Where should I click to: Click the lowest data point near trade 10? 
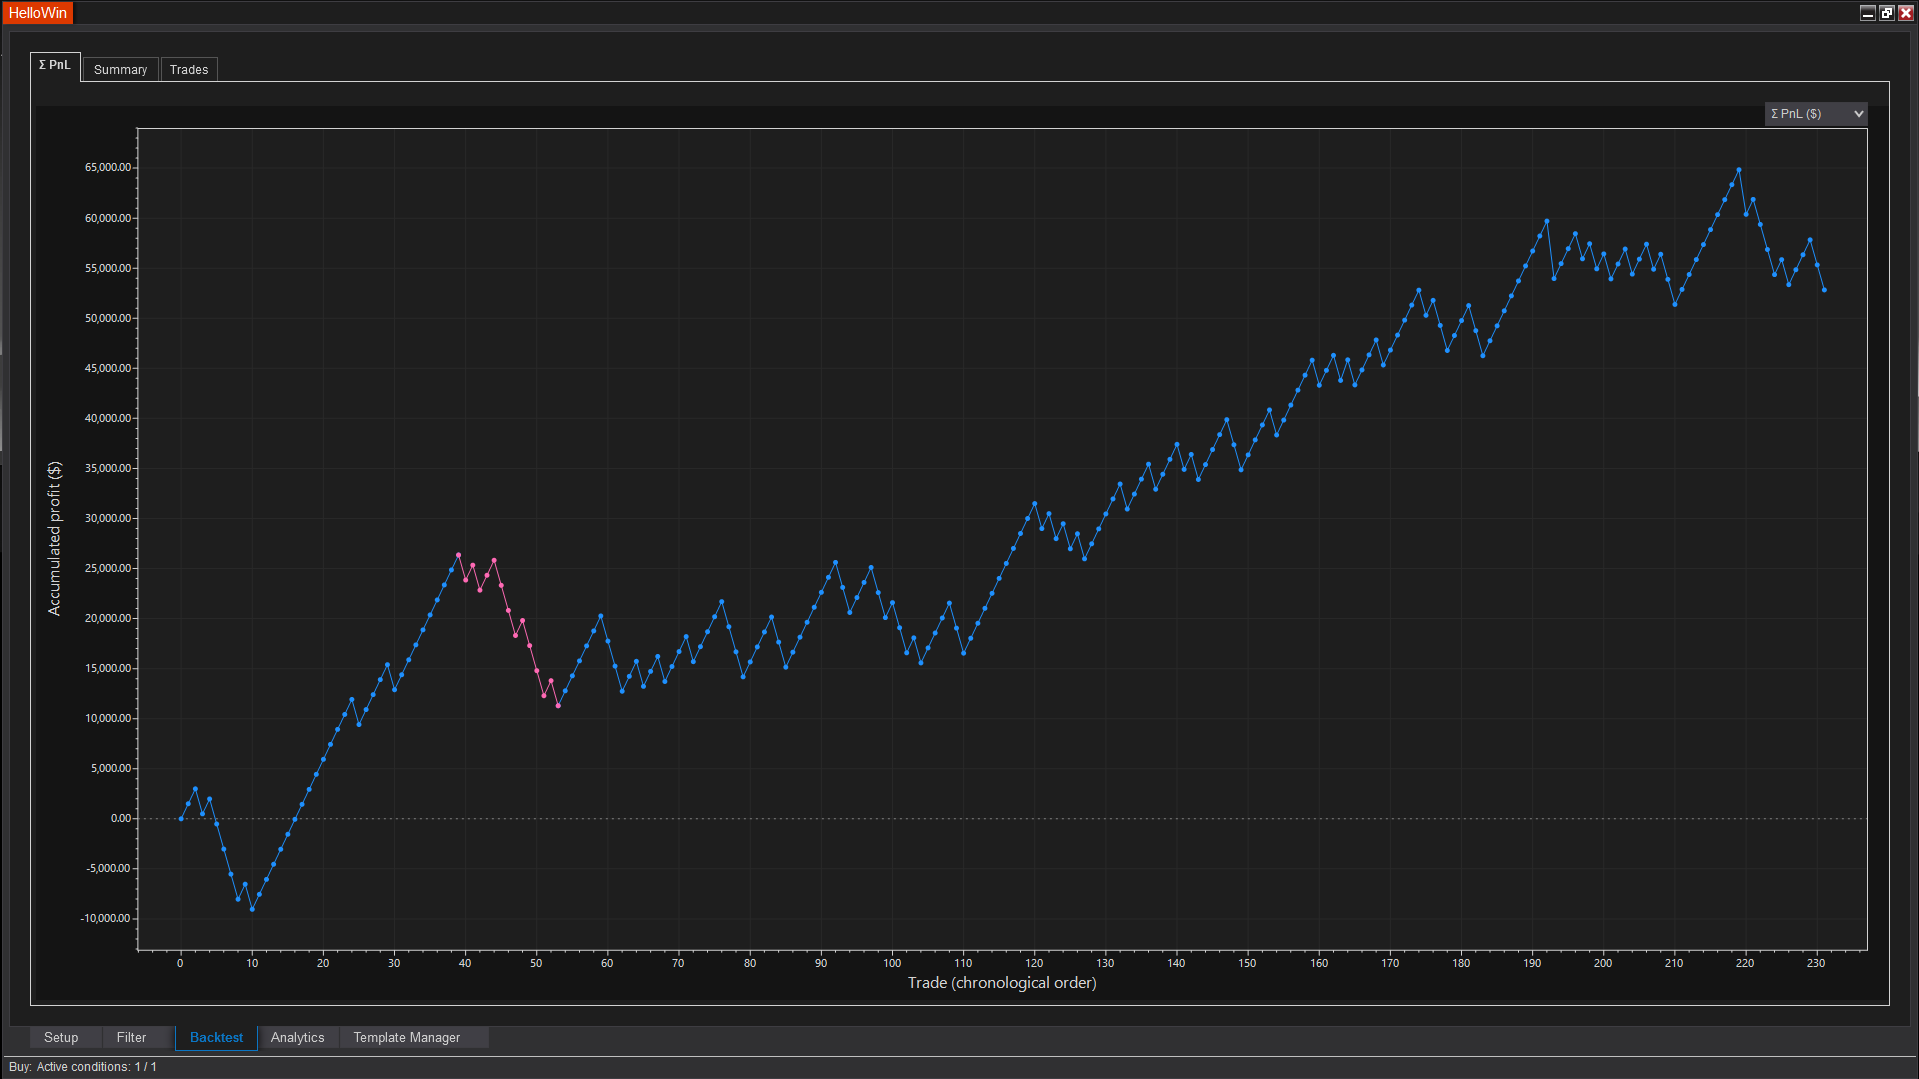(x=252, y=909)
